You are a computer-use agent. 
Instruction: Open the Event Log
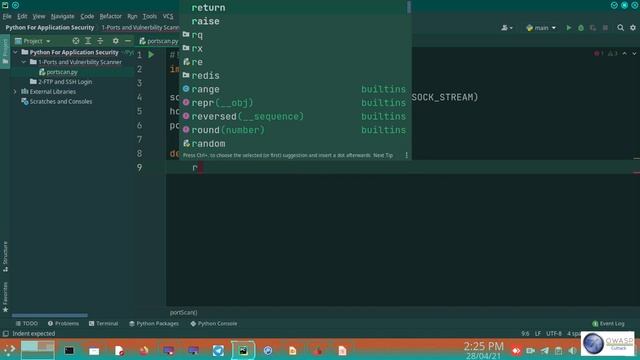click(608, 324)
